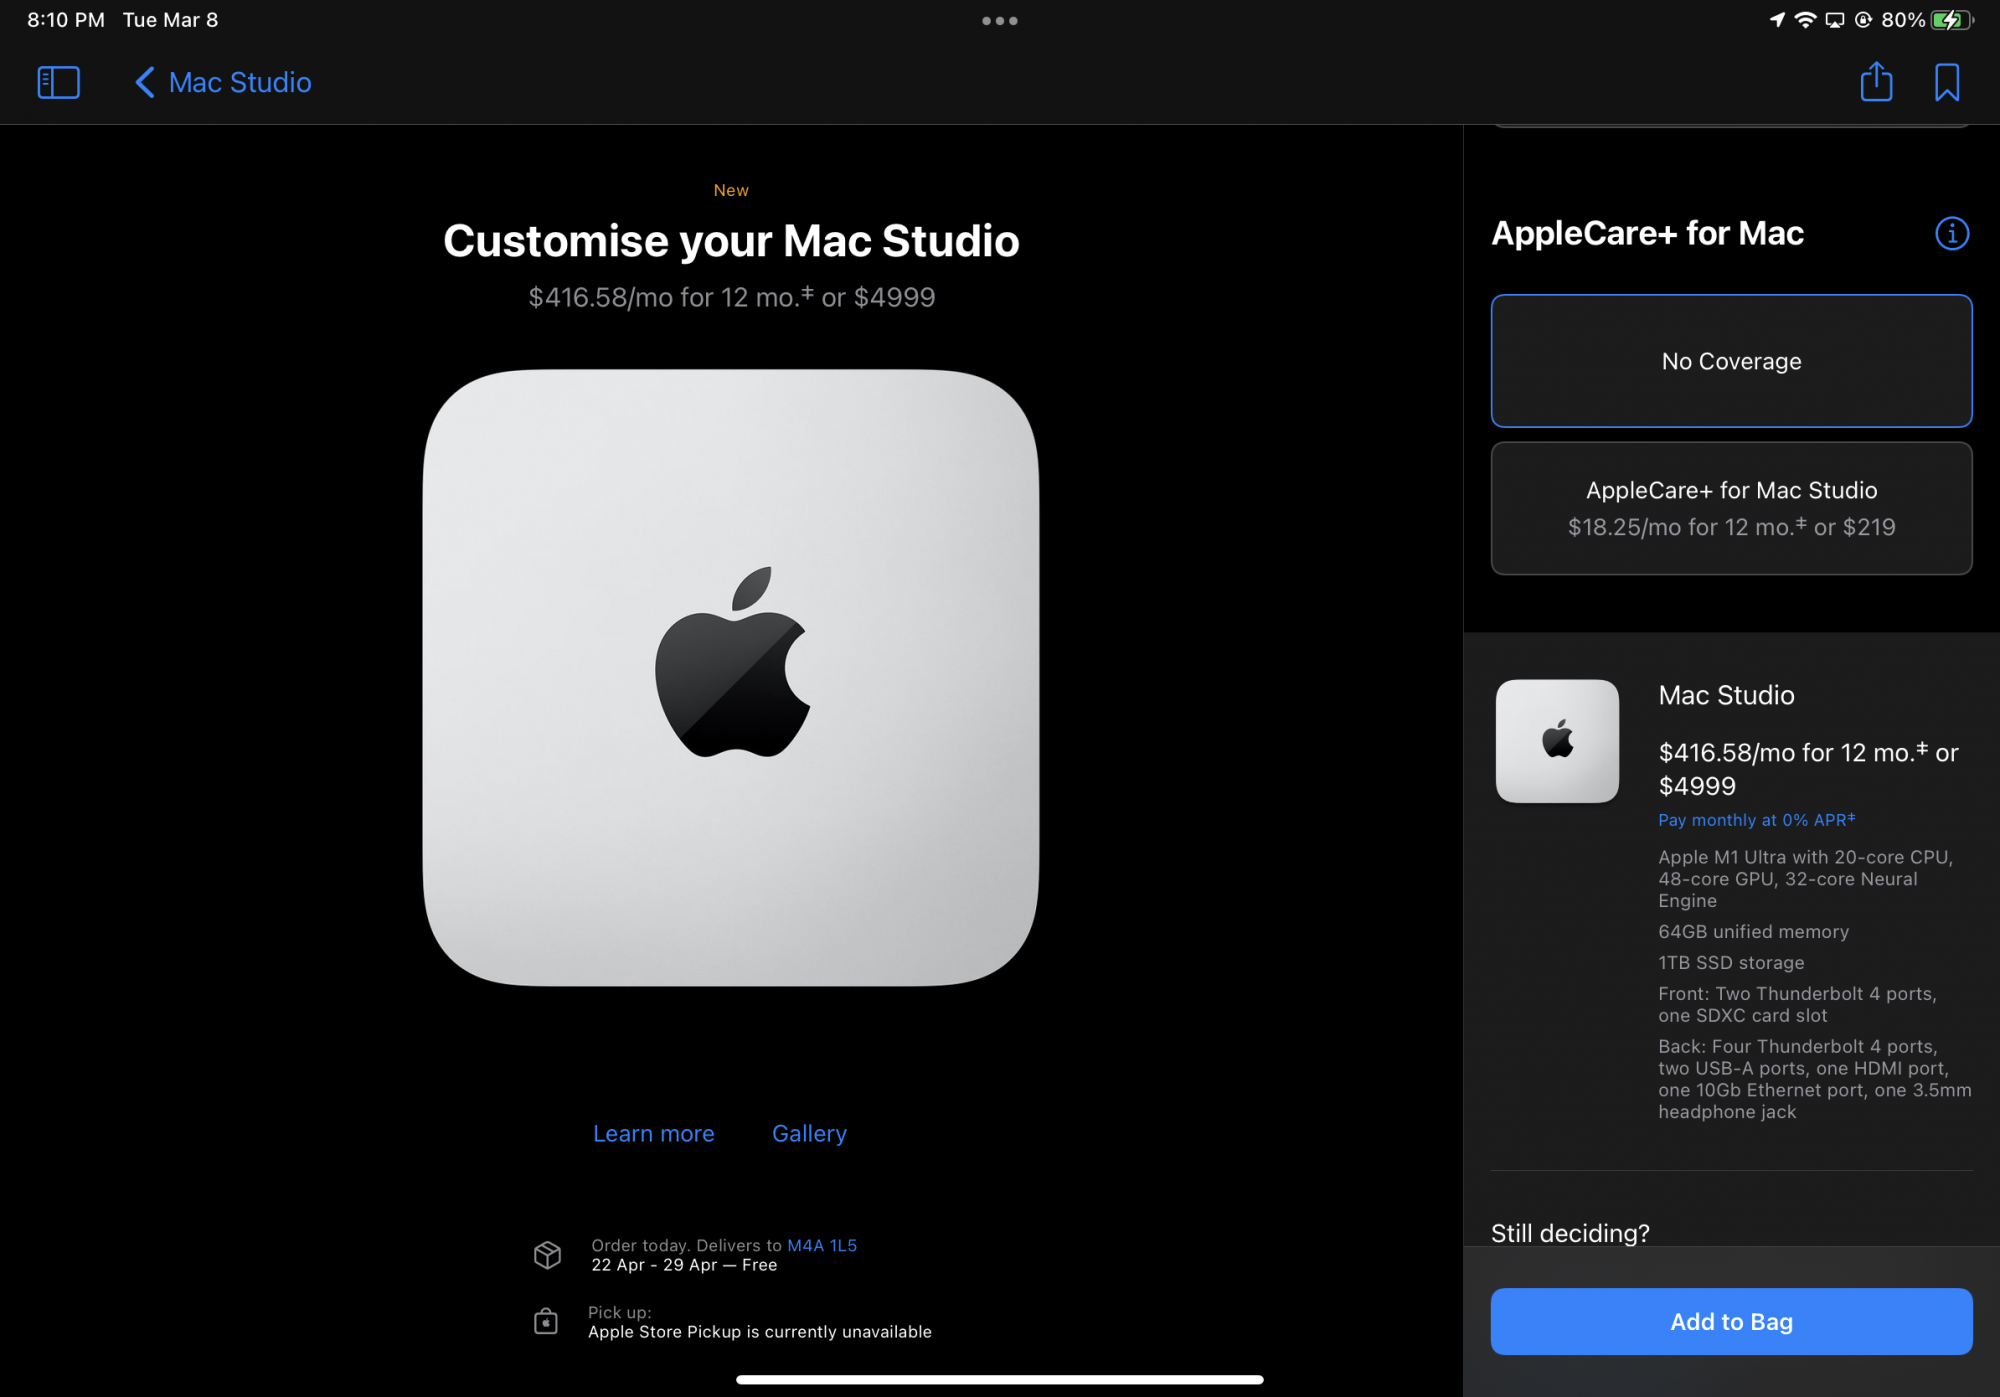This screenshot has height=1397, width=2000.
Task: Tap the battery status icon
Action: coord(1951,20)
